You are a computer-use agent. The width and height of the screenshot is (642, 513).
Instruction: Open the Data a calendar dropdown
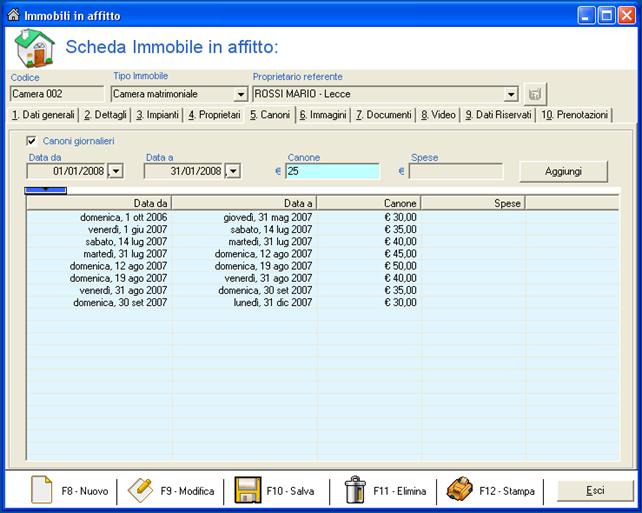(233, 171)
